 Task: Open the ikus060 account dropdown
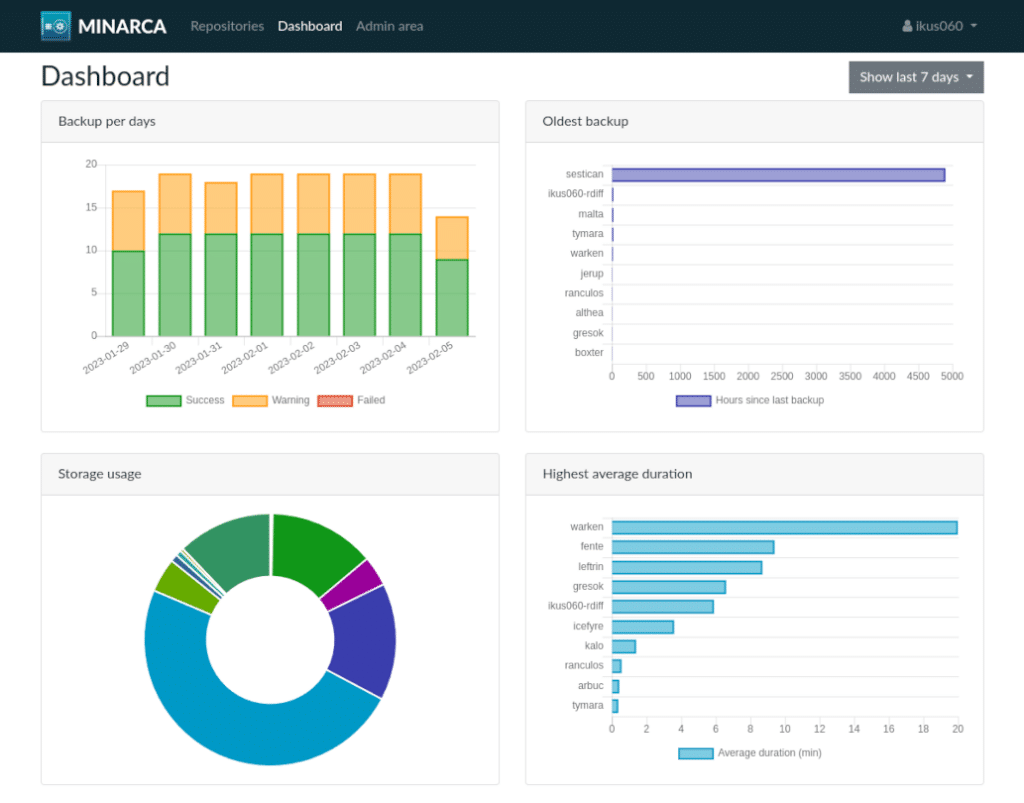coord(938,26)
